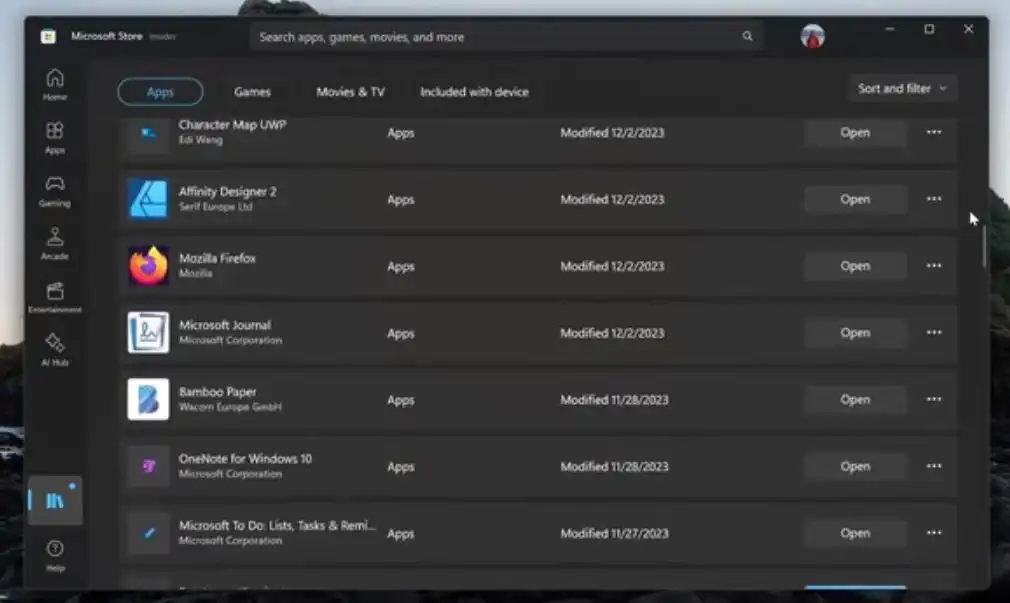This screenshot has height=603, width=1010.
Task: Switch to the Games filter tab
Action: click(252, 92)
